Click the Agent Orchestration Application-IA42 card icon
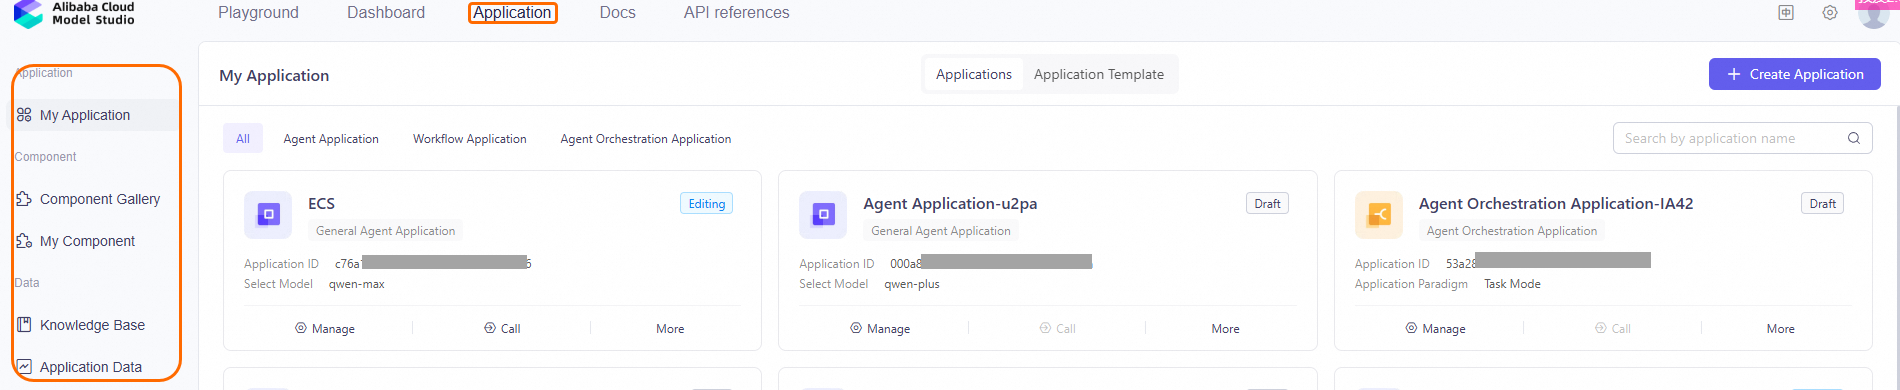This screenshot has height=390, width=1900. [x=1379, y=214]
